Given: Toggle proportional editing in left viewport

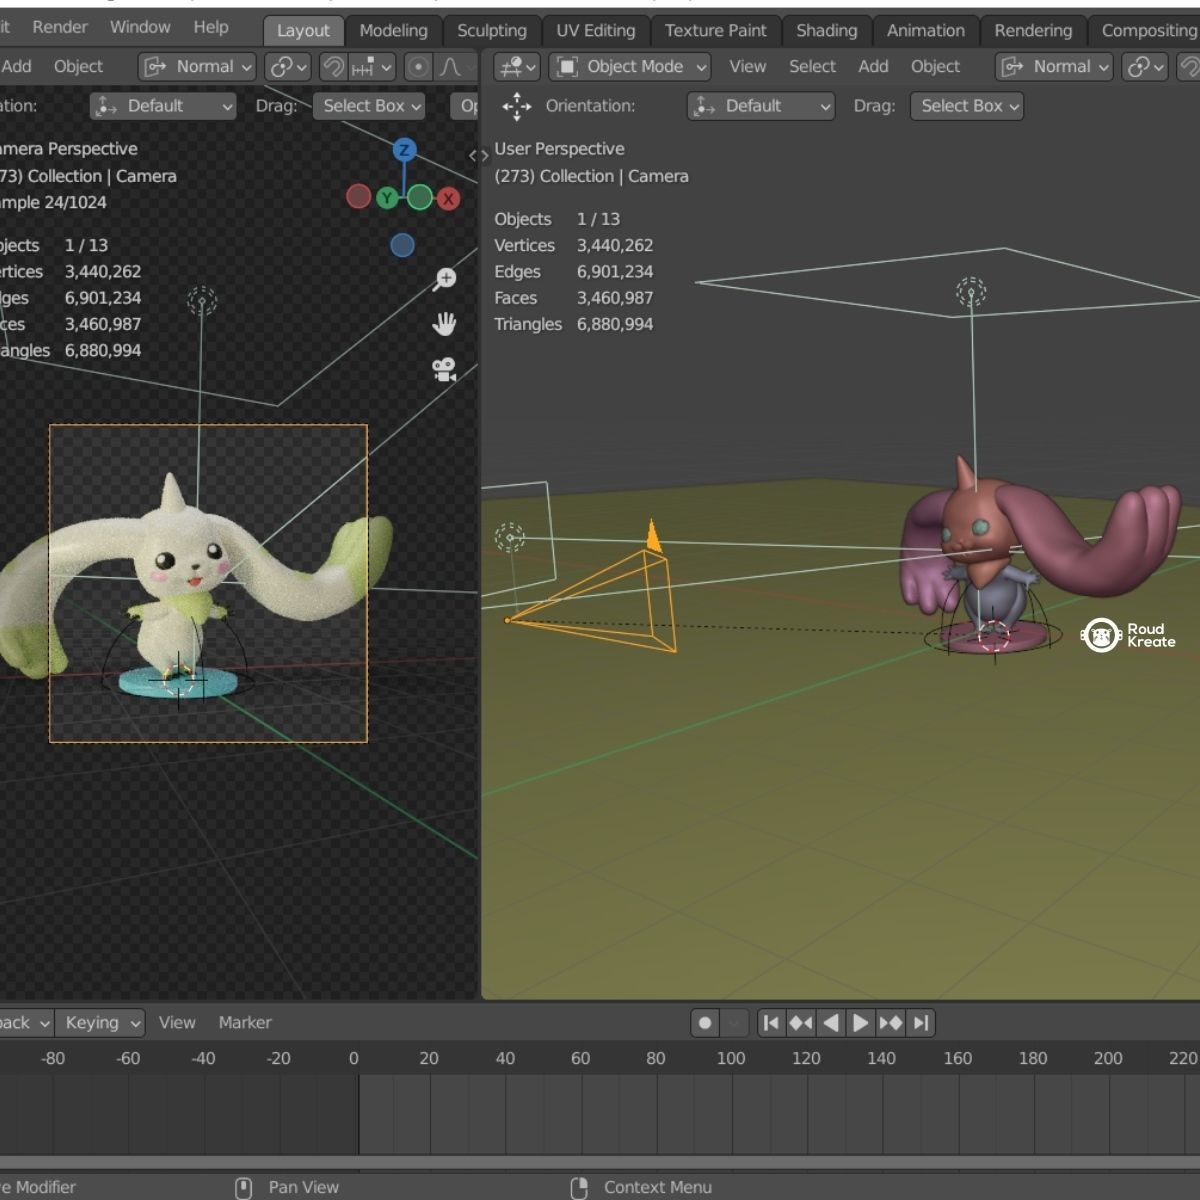Looking at the screenshot, I should 419,67.
